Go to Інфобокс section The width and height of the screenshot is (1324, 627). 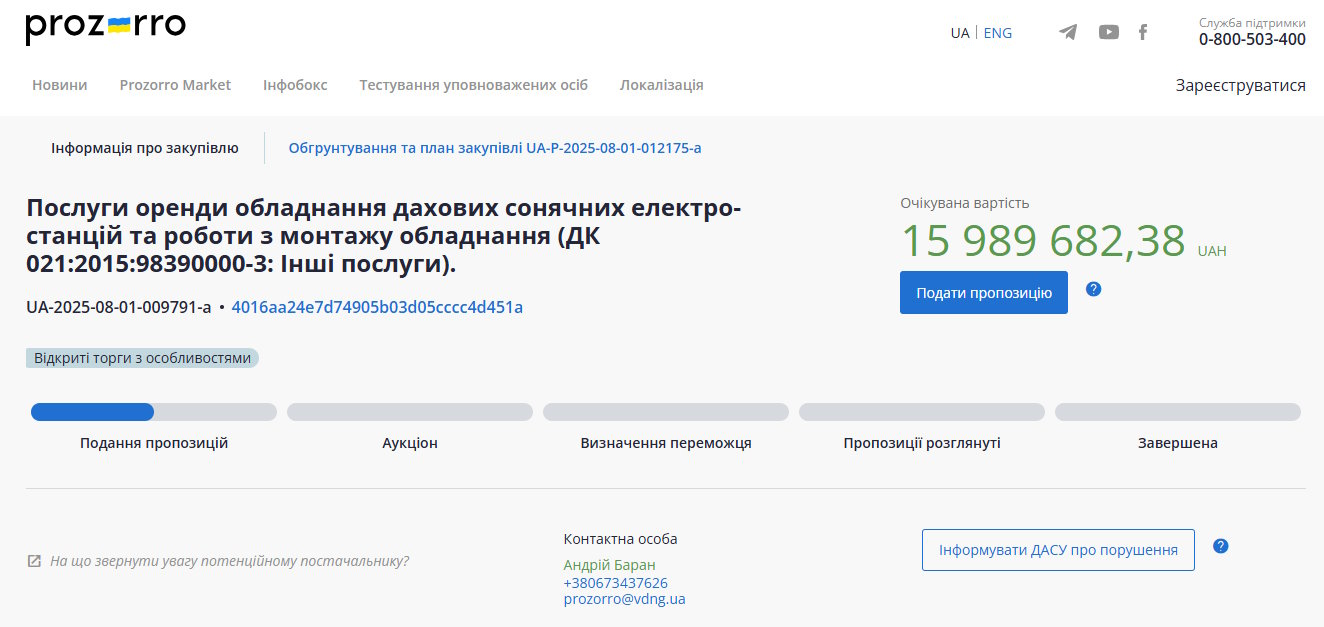[x=295, y=85]
